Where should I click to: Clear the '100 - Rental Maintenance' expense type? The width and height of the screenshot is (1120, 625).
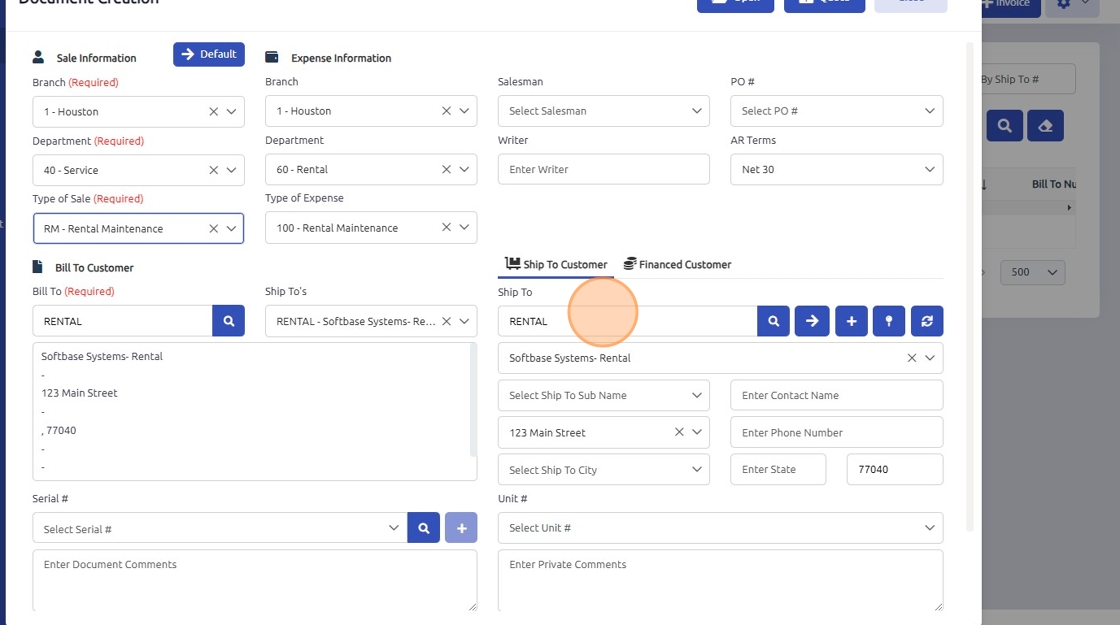click(446, 227)
